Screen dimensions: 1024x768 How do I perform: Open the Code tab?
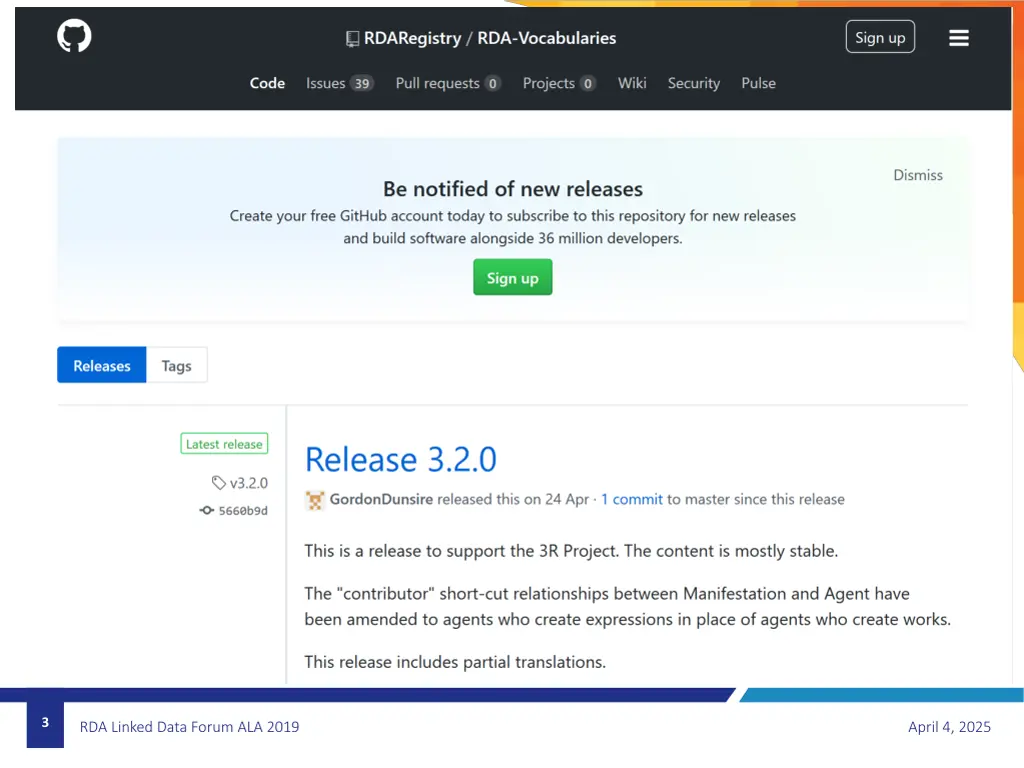click(267, 84)
